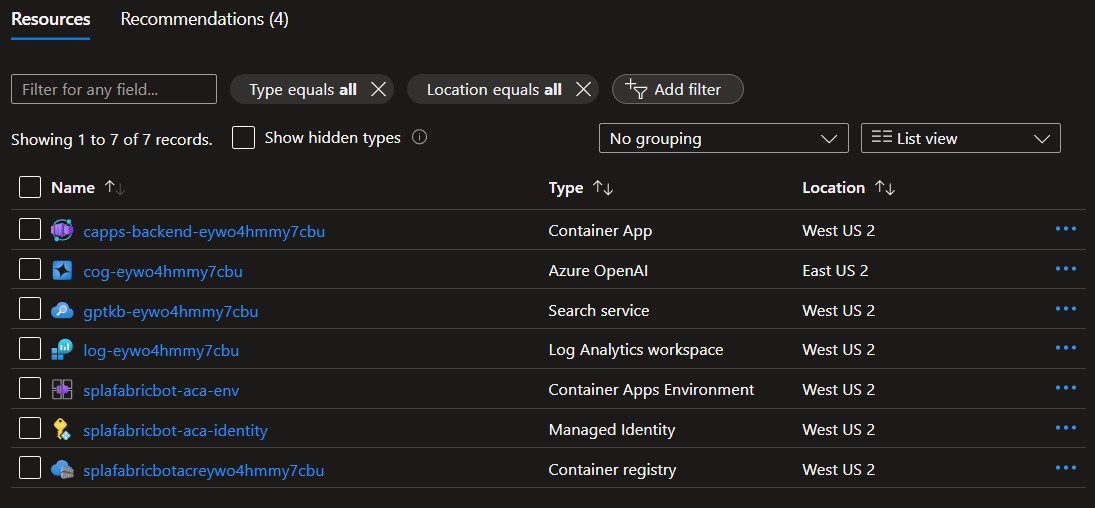Click the Filter for any field input box
1095x508 pixels.
coord(114,89)
